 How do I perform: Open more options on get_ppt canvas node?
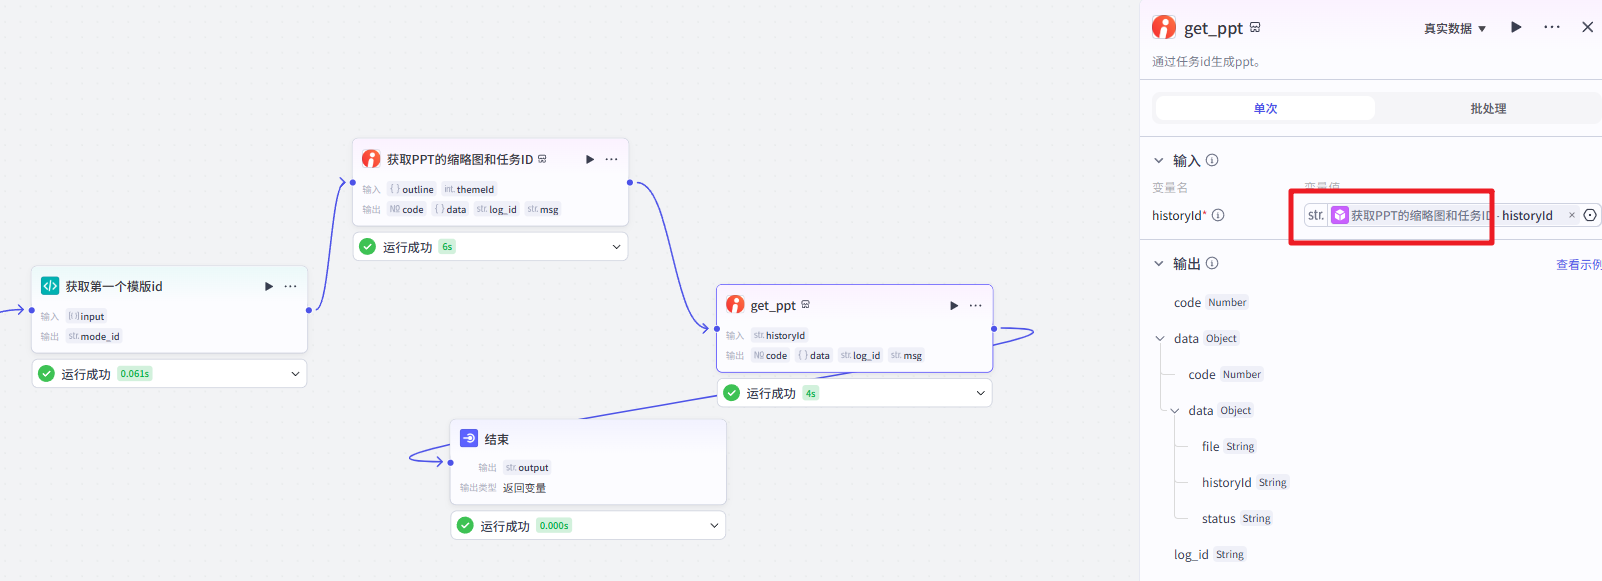point(975,305)
